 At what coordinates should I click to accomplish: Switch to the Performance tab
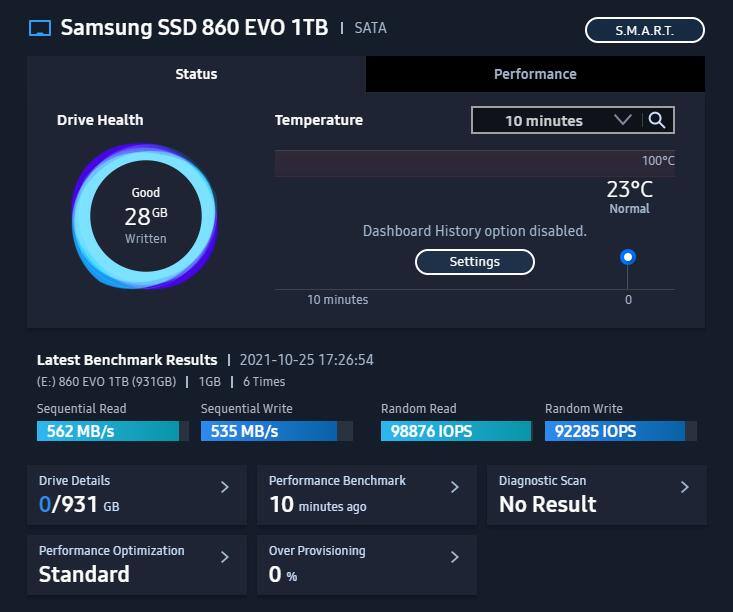point(535,74)
